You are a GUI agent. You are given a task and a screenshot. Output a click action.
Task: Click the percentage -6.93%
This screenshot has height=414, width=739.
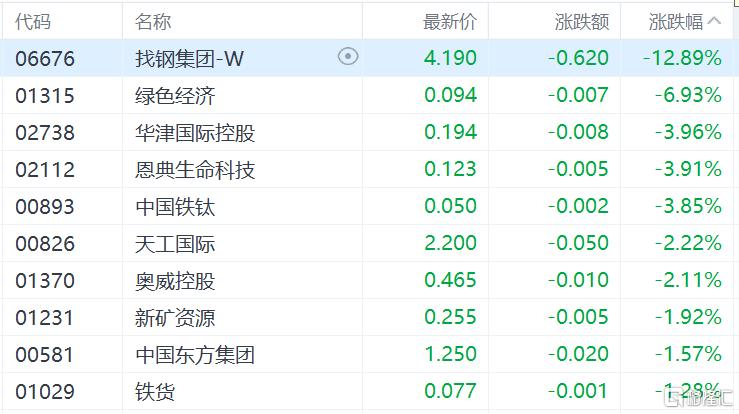point(689,95)
